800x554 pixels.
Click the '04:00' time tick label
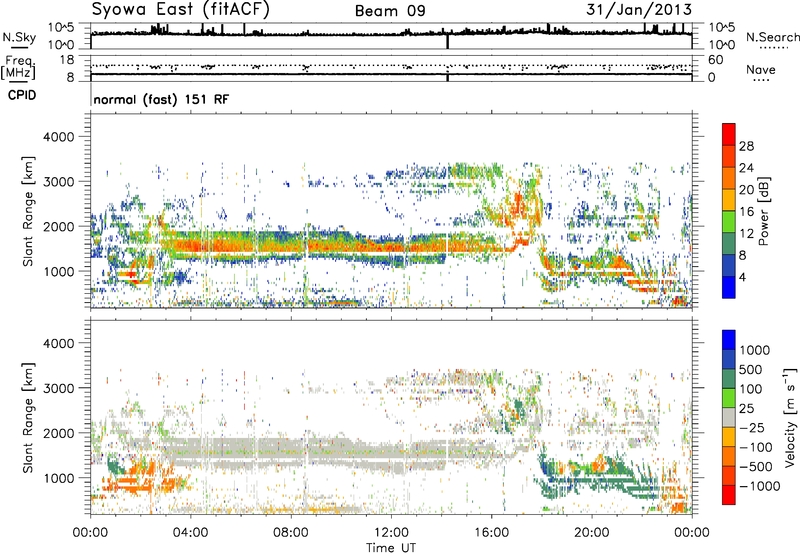click(x=190, y=533)
